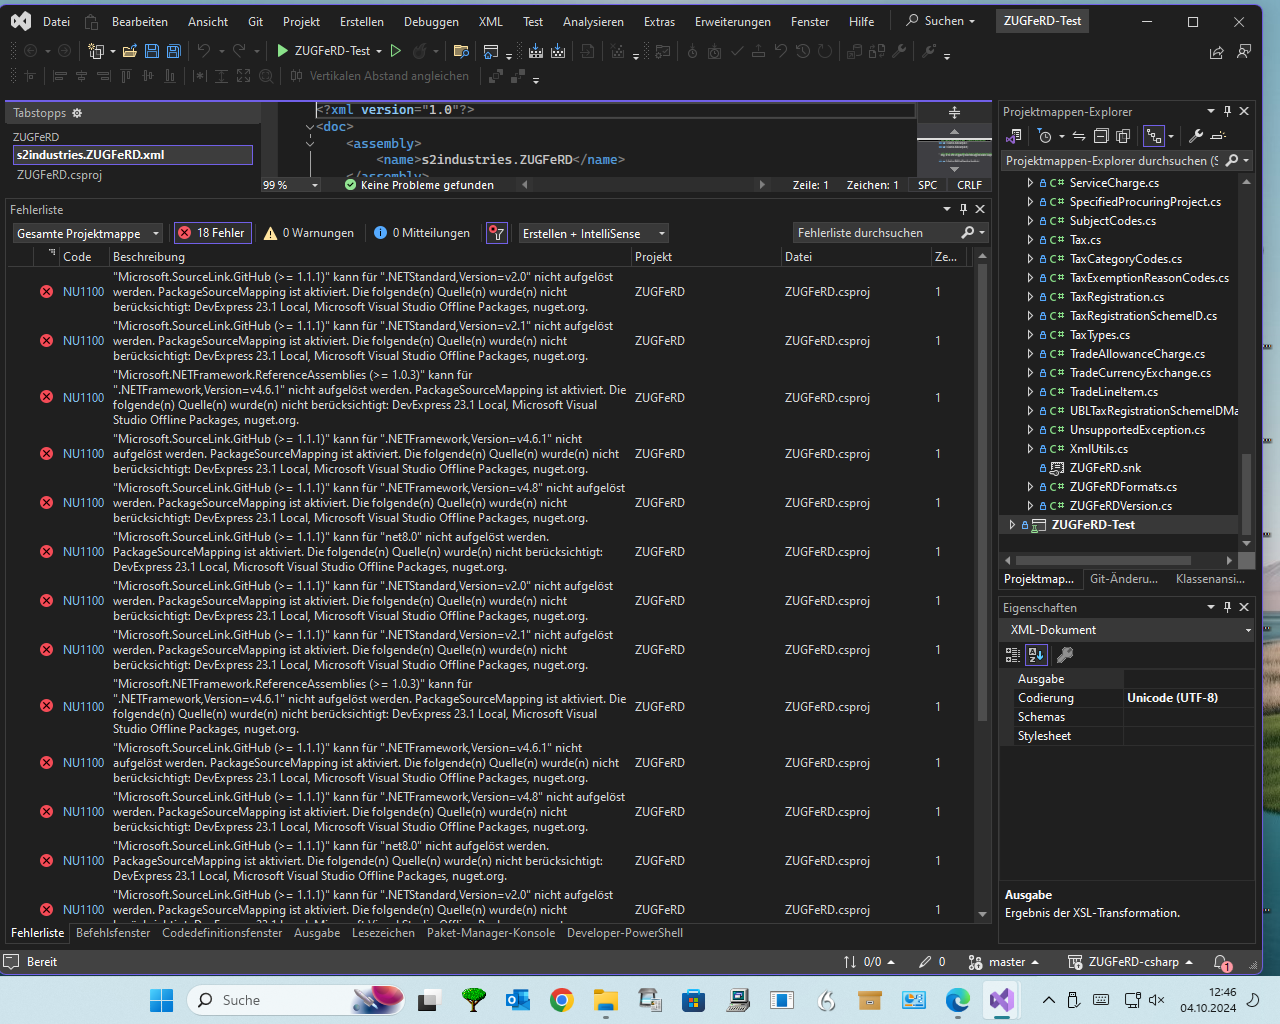Click the Tabstopps gear icon
1280x1024 pixels.
click(x=77, y=113)
